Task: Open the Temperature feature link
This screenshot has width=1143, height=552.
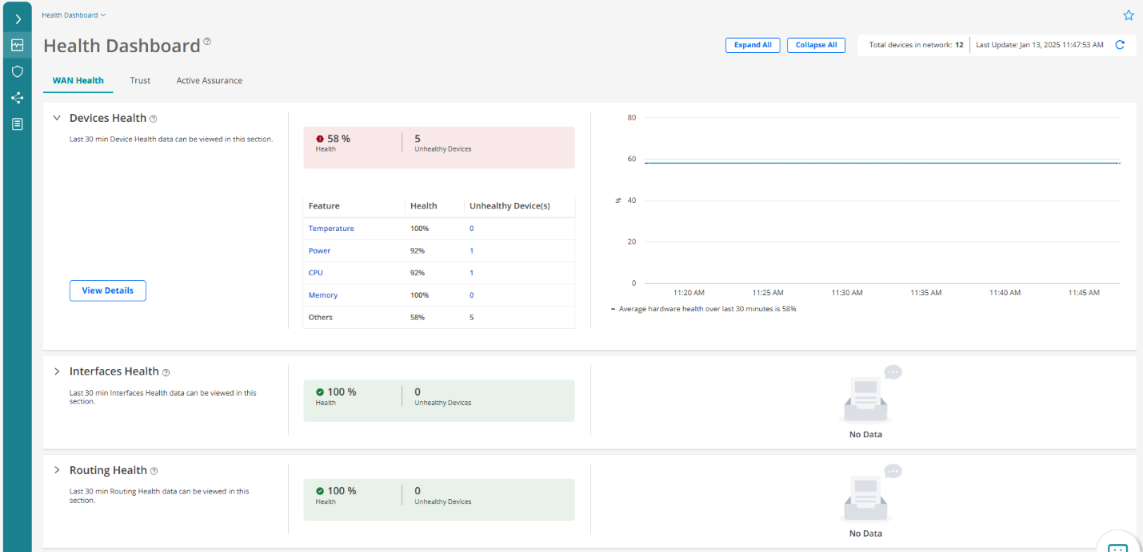Action: click(331, 229)
